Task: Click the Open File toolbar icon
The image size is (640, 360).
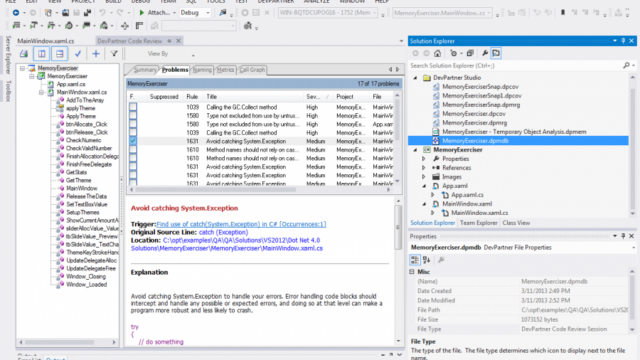Action: (65, 13)
